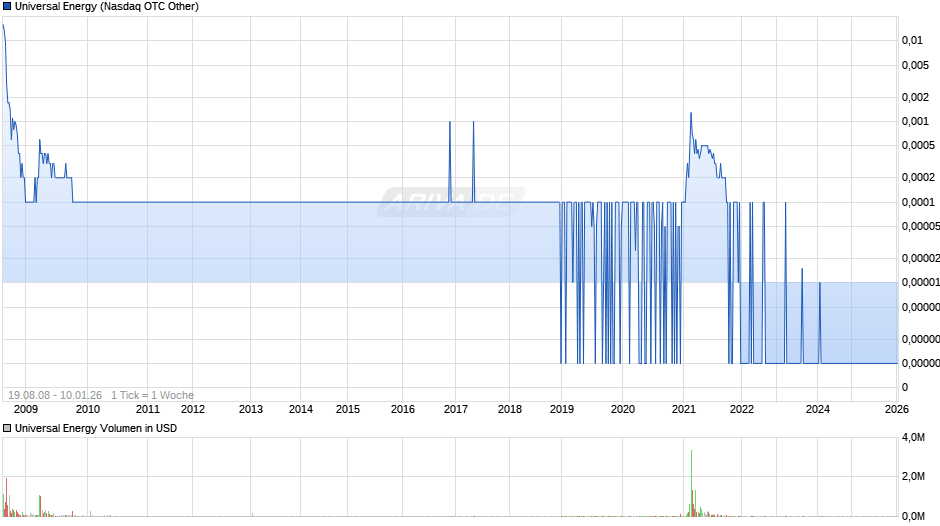Click the date range text '19.08.08 - 10.01.26'
This screenshot has width=940, height=526.
coord(55,395)
